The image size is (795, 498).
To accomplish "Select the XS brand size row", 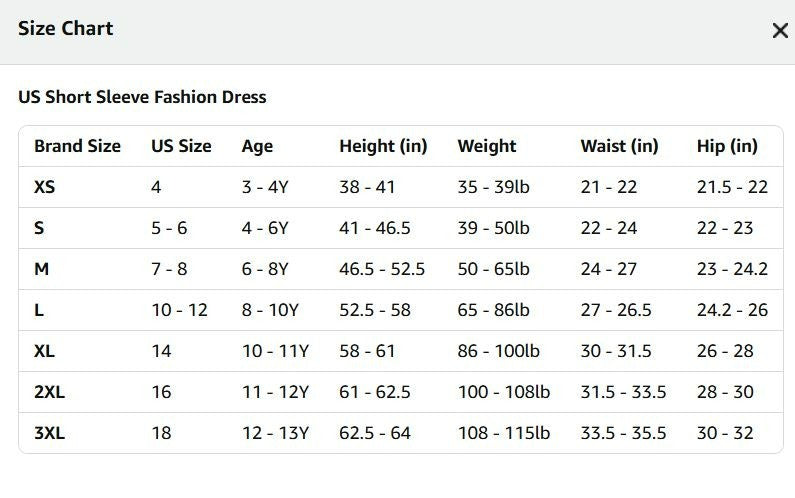I will 401,187.
